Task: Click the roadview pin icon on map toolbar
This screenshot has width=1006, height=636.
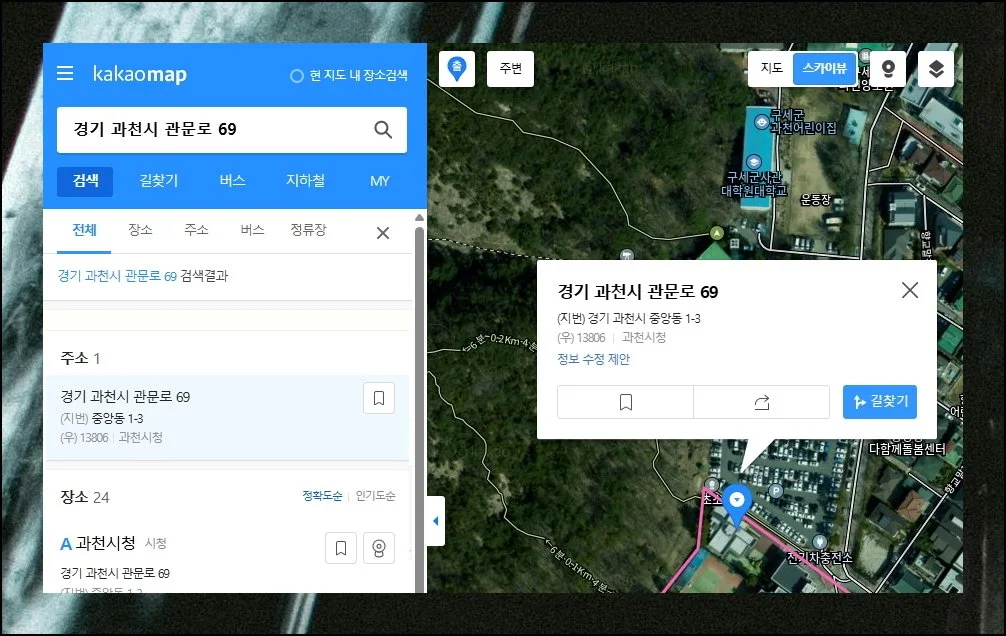Action: (x=887, y=69)
